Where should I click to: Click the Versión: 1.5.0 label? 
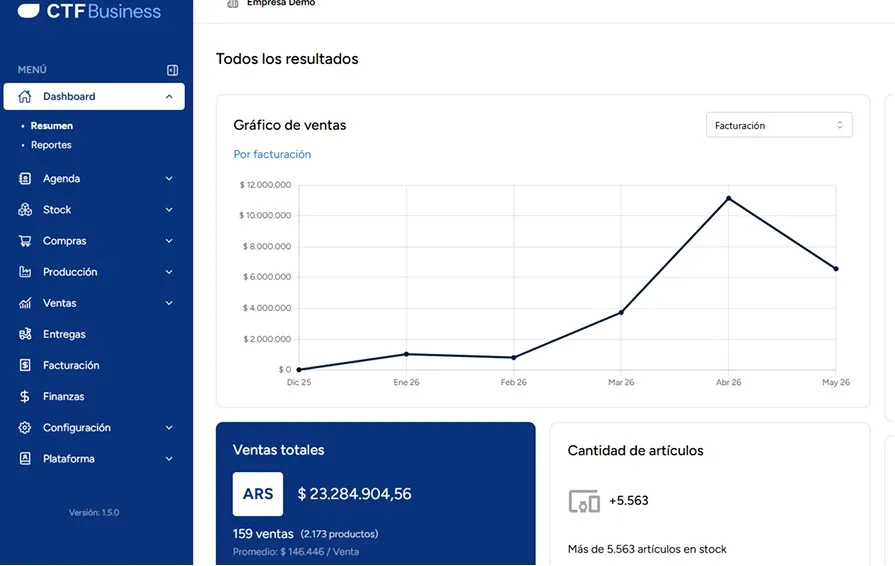(x=94, y=512)
